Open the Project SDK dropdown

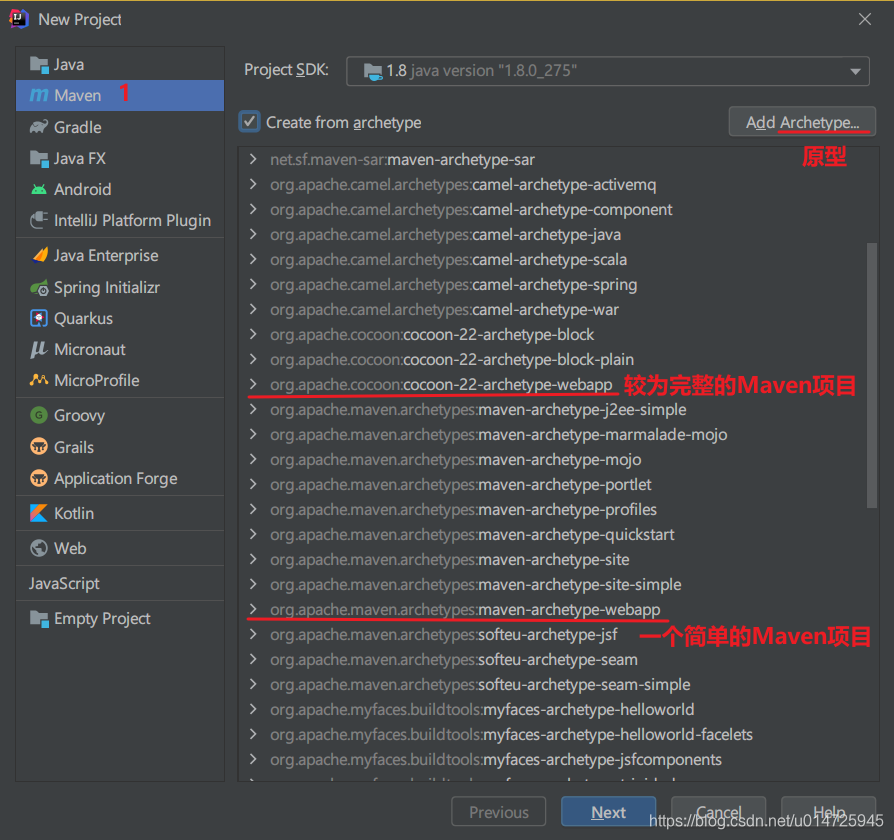click(x=855, y=71)
